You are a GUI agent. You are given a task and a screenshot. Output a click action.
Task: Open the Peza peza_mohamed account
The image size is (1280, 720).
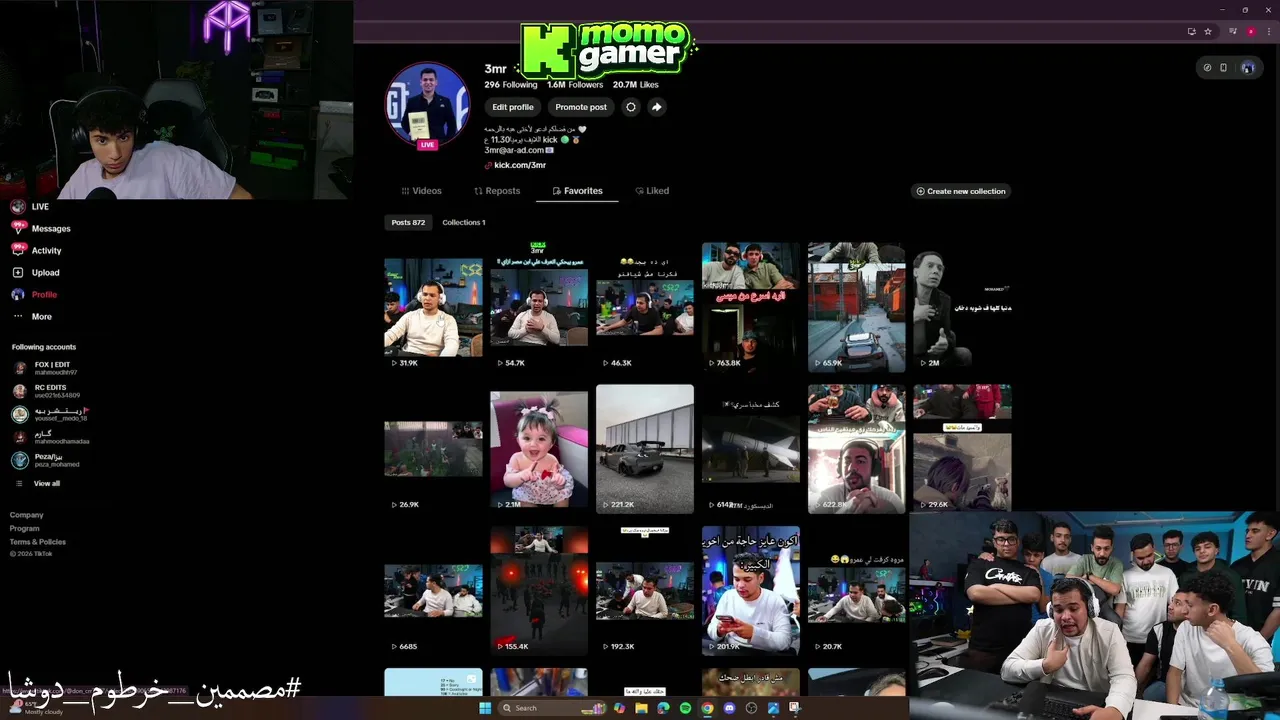pyautogui.click(x=45, y=460)
